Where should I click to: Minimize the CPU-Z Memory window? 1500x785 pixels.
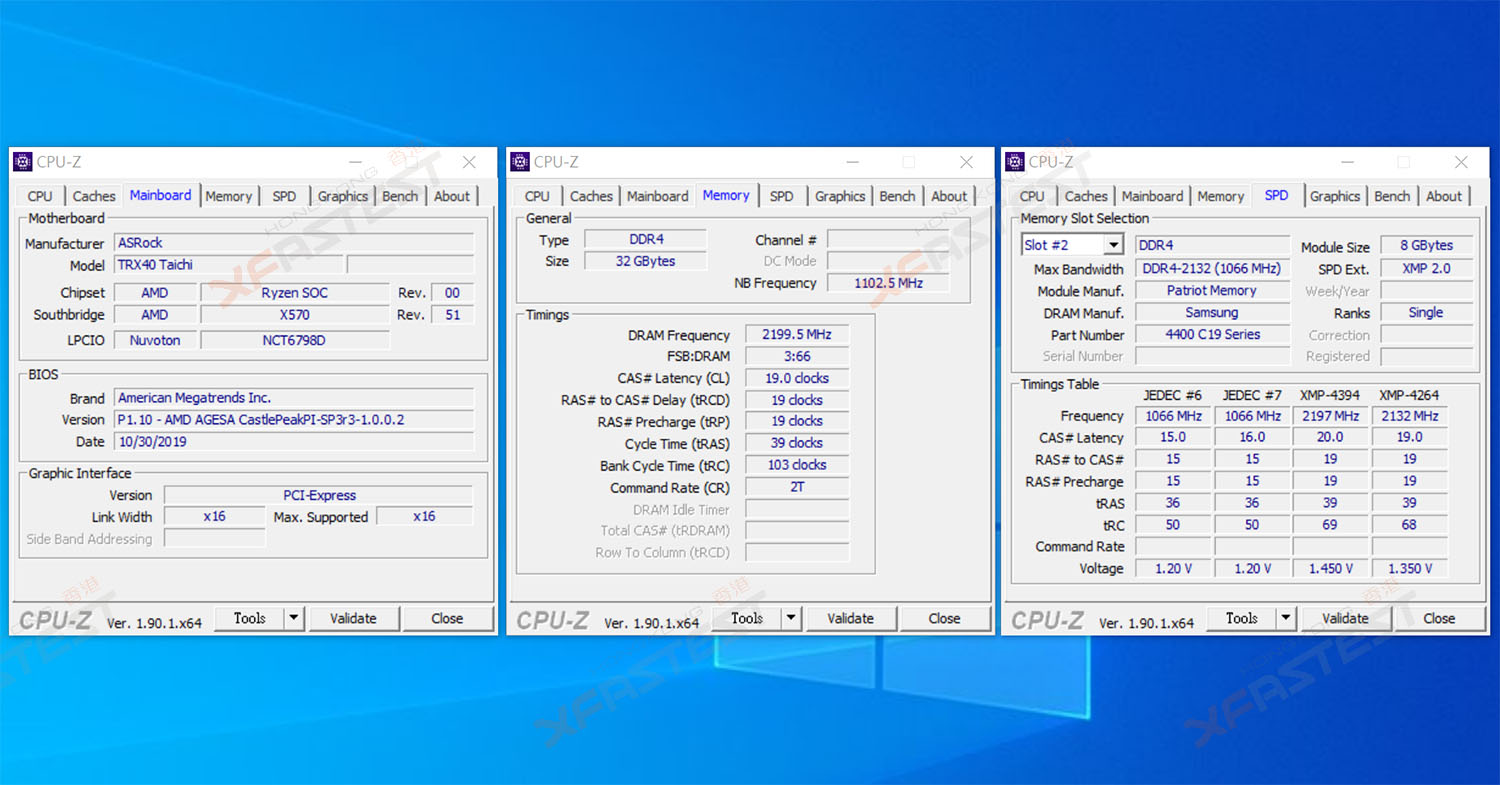coord(853,162)
